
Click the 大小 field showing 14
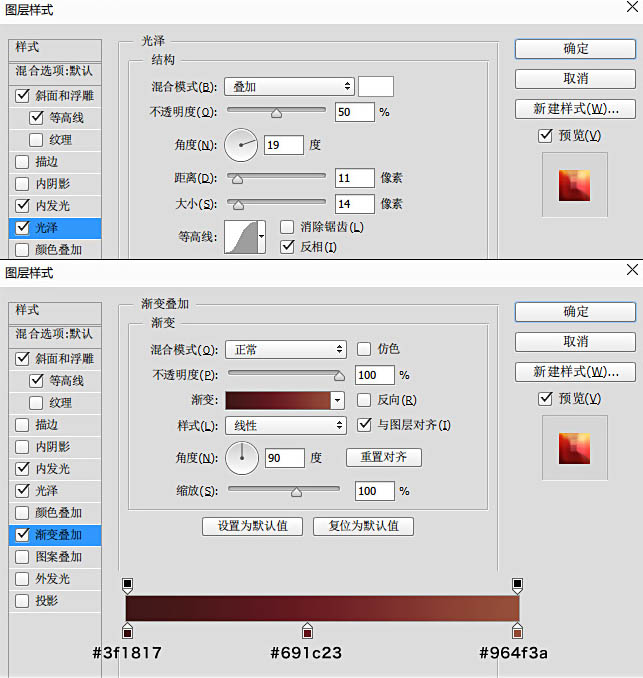(x=355, y=204)
